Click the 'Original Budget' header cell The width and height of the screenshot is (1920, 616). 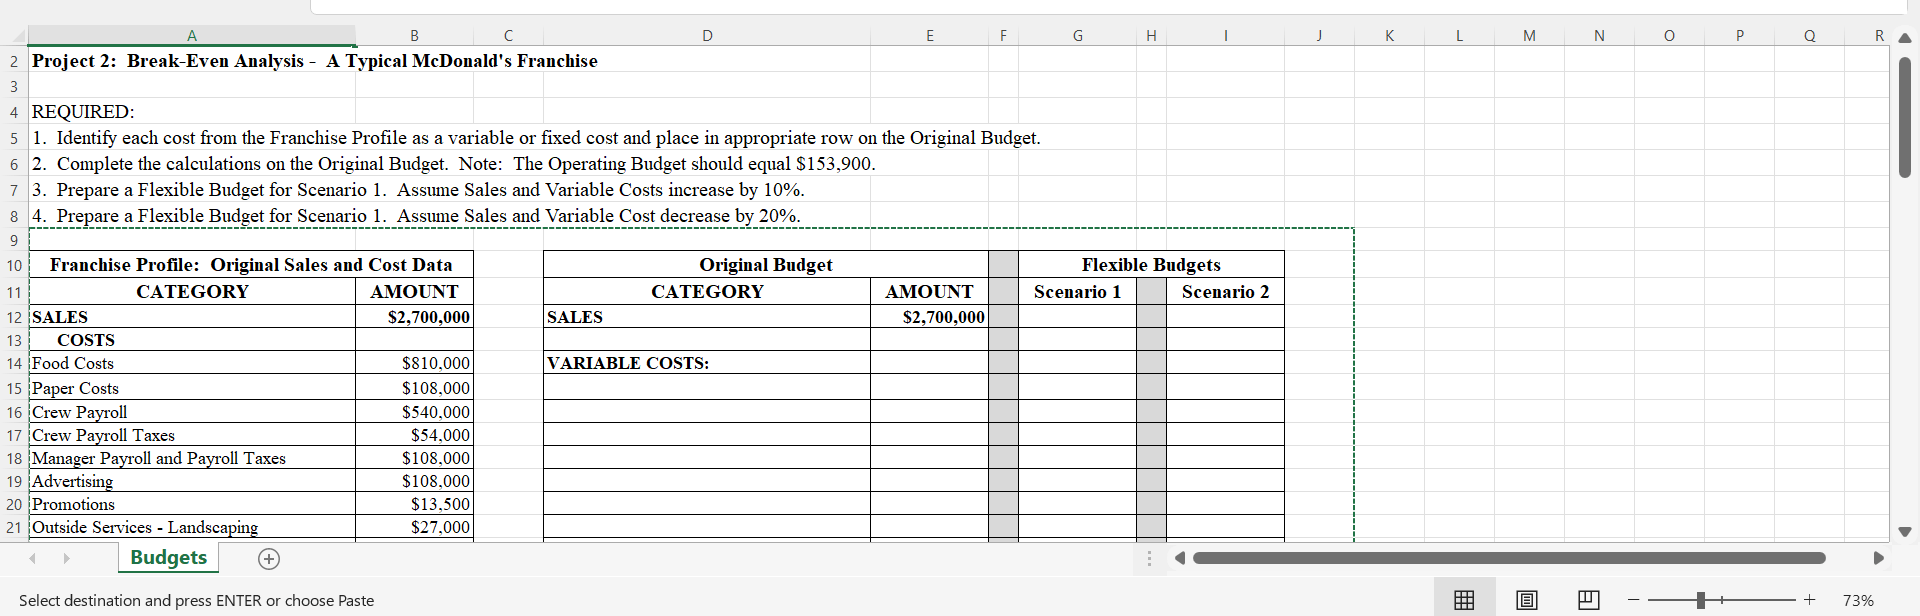pos(766,265)
